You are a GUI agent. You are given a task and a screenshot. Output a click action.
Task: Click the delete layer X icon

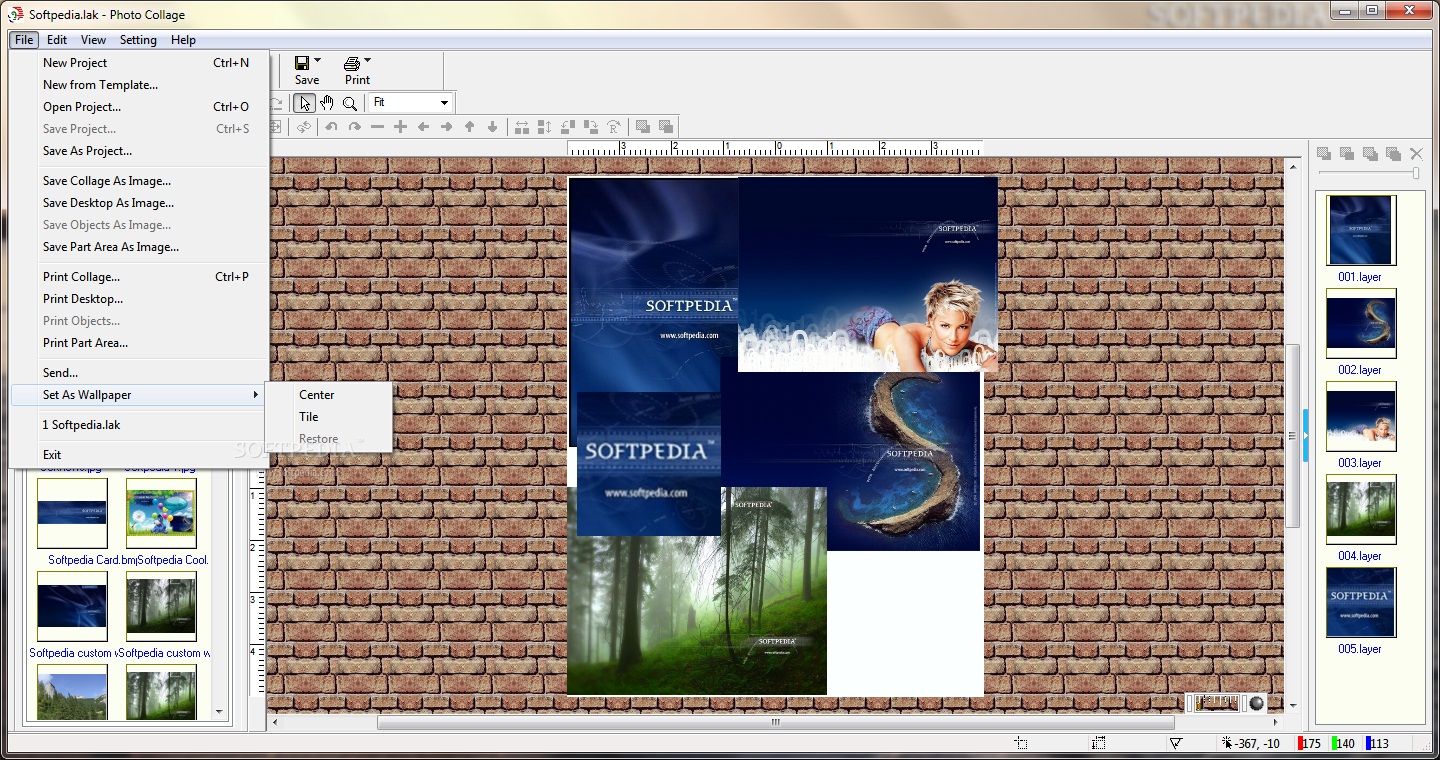[1416, 153]
